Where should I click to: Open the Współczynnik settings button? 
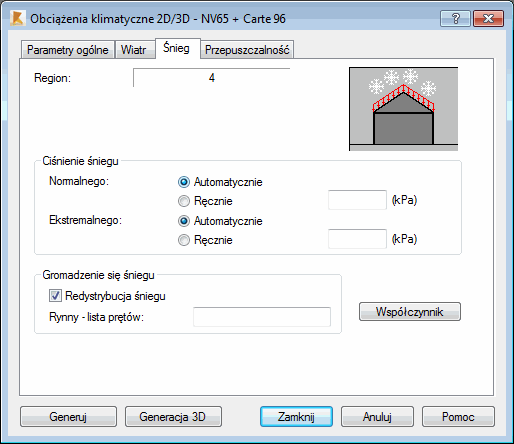click(x=410, y=312)
